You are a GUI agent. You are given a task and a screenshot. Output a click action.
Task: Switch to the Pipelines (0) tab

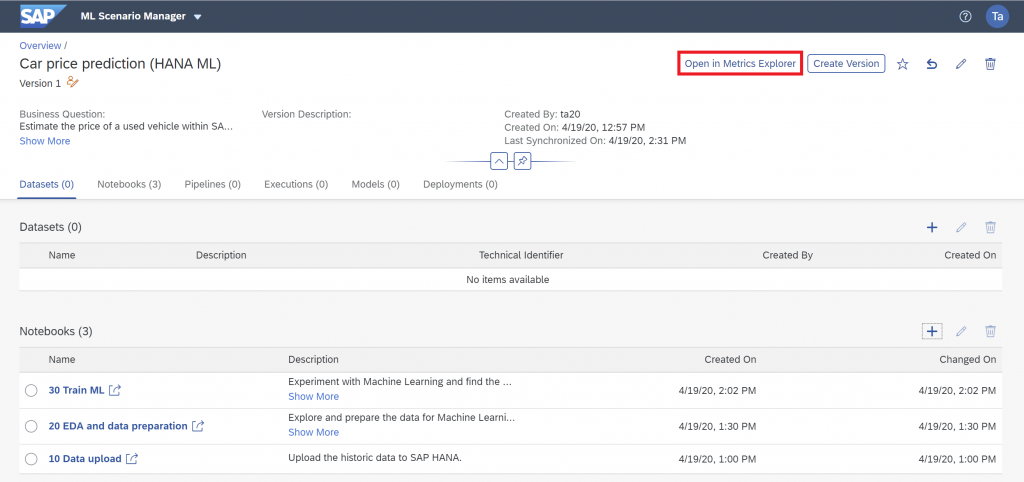click(213, 184)
